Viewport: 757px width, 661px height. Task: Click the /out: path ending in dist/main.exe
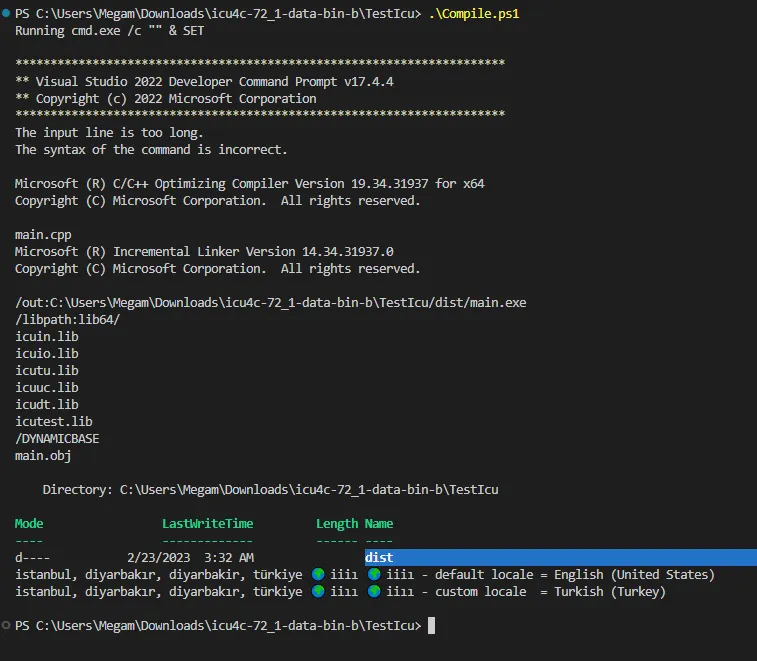tap(271, 303)
